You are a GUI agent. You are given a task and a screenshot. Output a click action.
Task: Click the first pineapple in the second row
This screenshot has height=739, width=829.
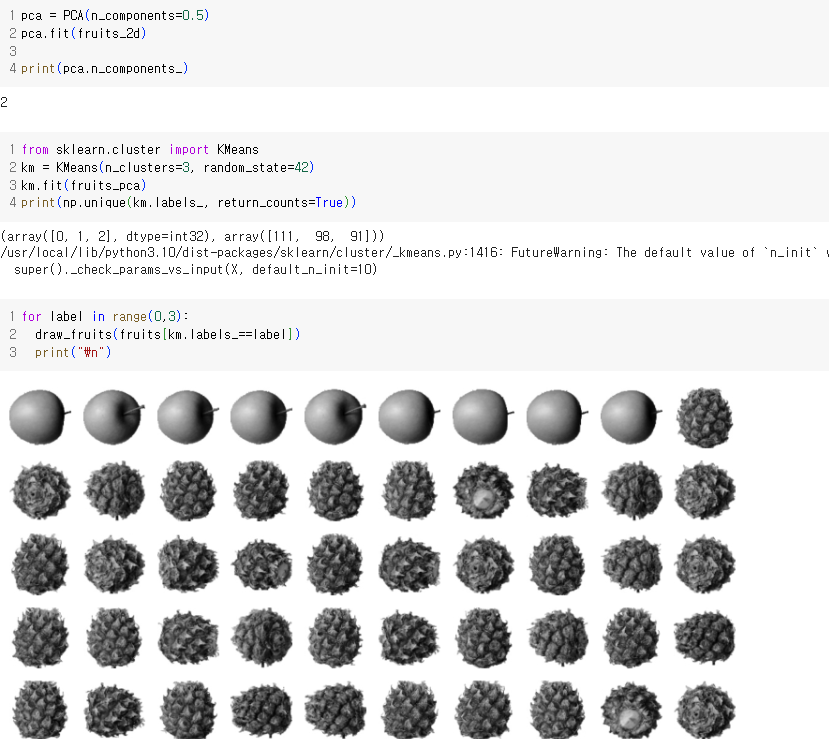pos(41,491)
